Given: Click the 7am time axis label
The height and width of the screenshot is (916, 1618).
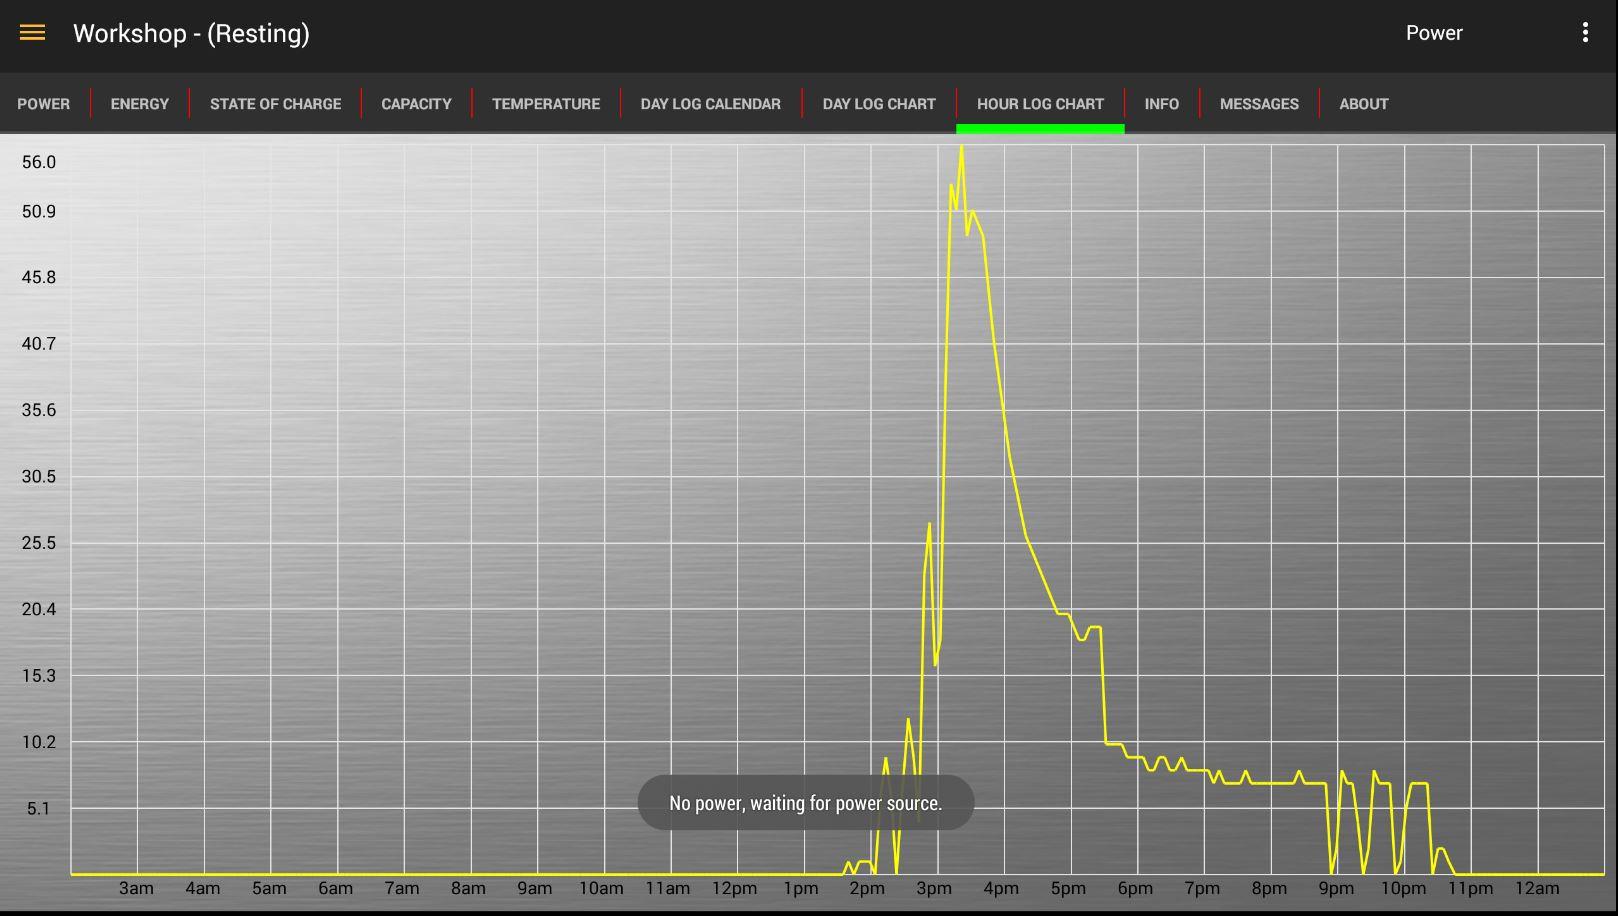Looking at the screenshot, I should [x=402, y=888].
